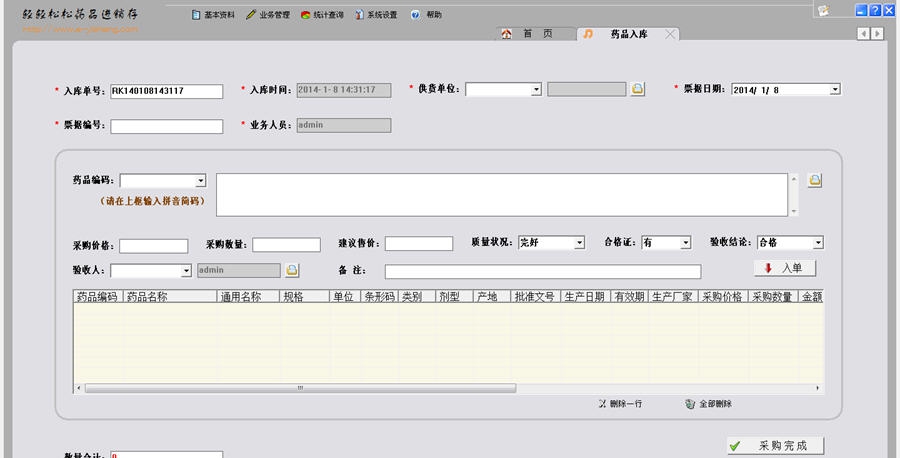Click the 剂型 column header
Viewport: 900px width, 458px height.
click(454, 297)
